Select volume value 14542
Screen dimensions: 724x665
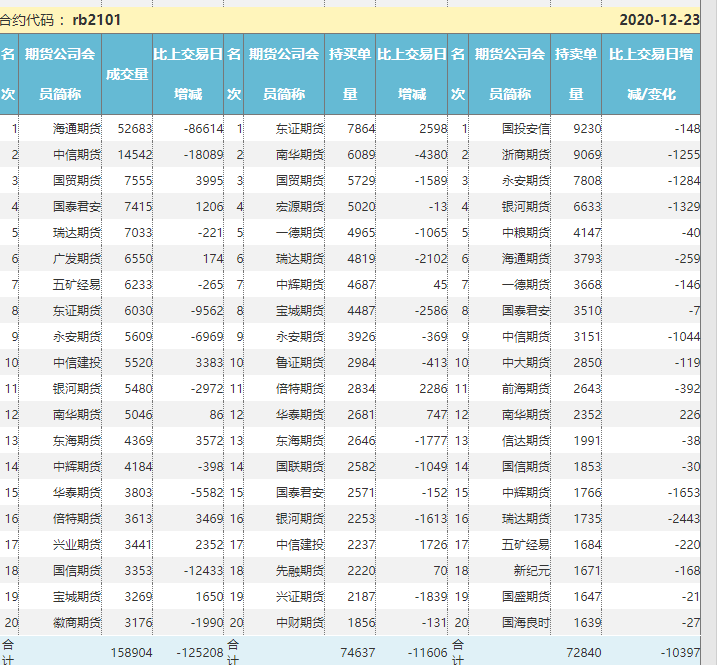pyautogui.click(x=134, y=154)
